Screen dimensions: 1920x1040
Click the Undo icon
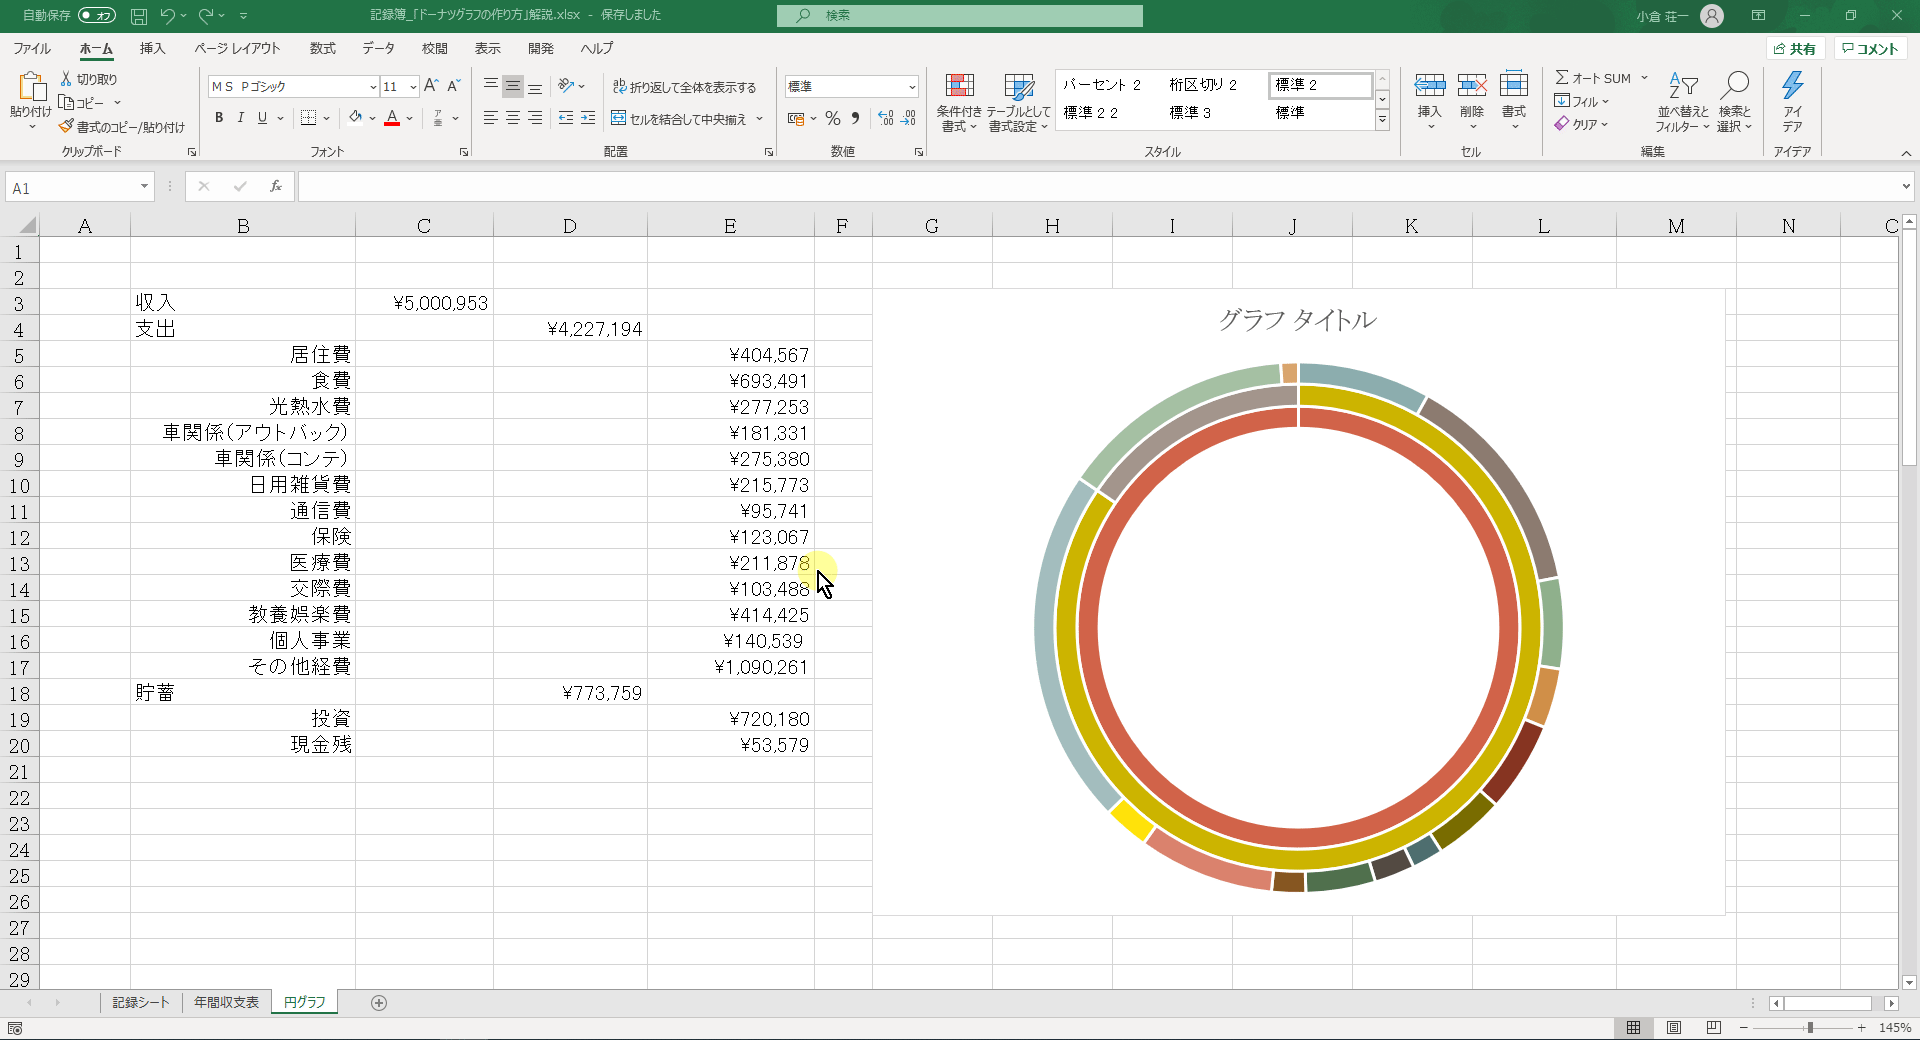point(168,15)
